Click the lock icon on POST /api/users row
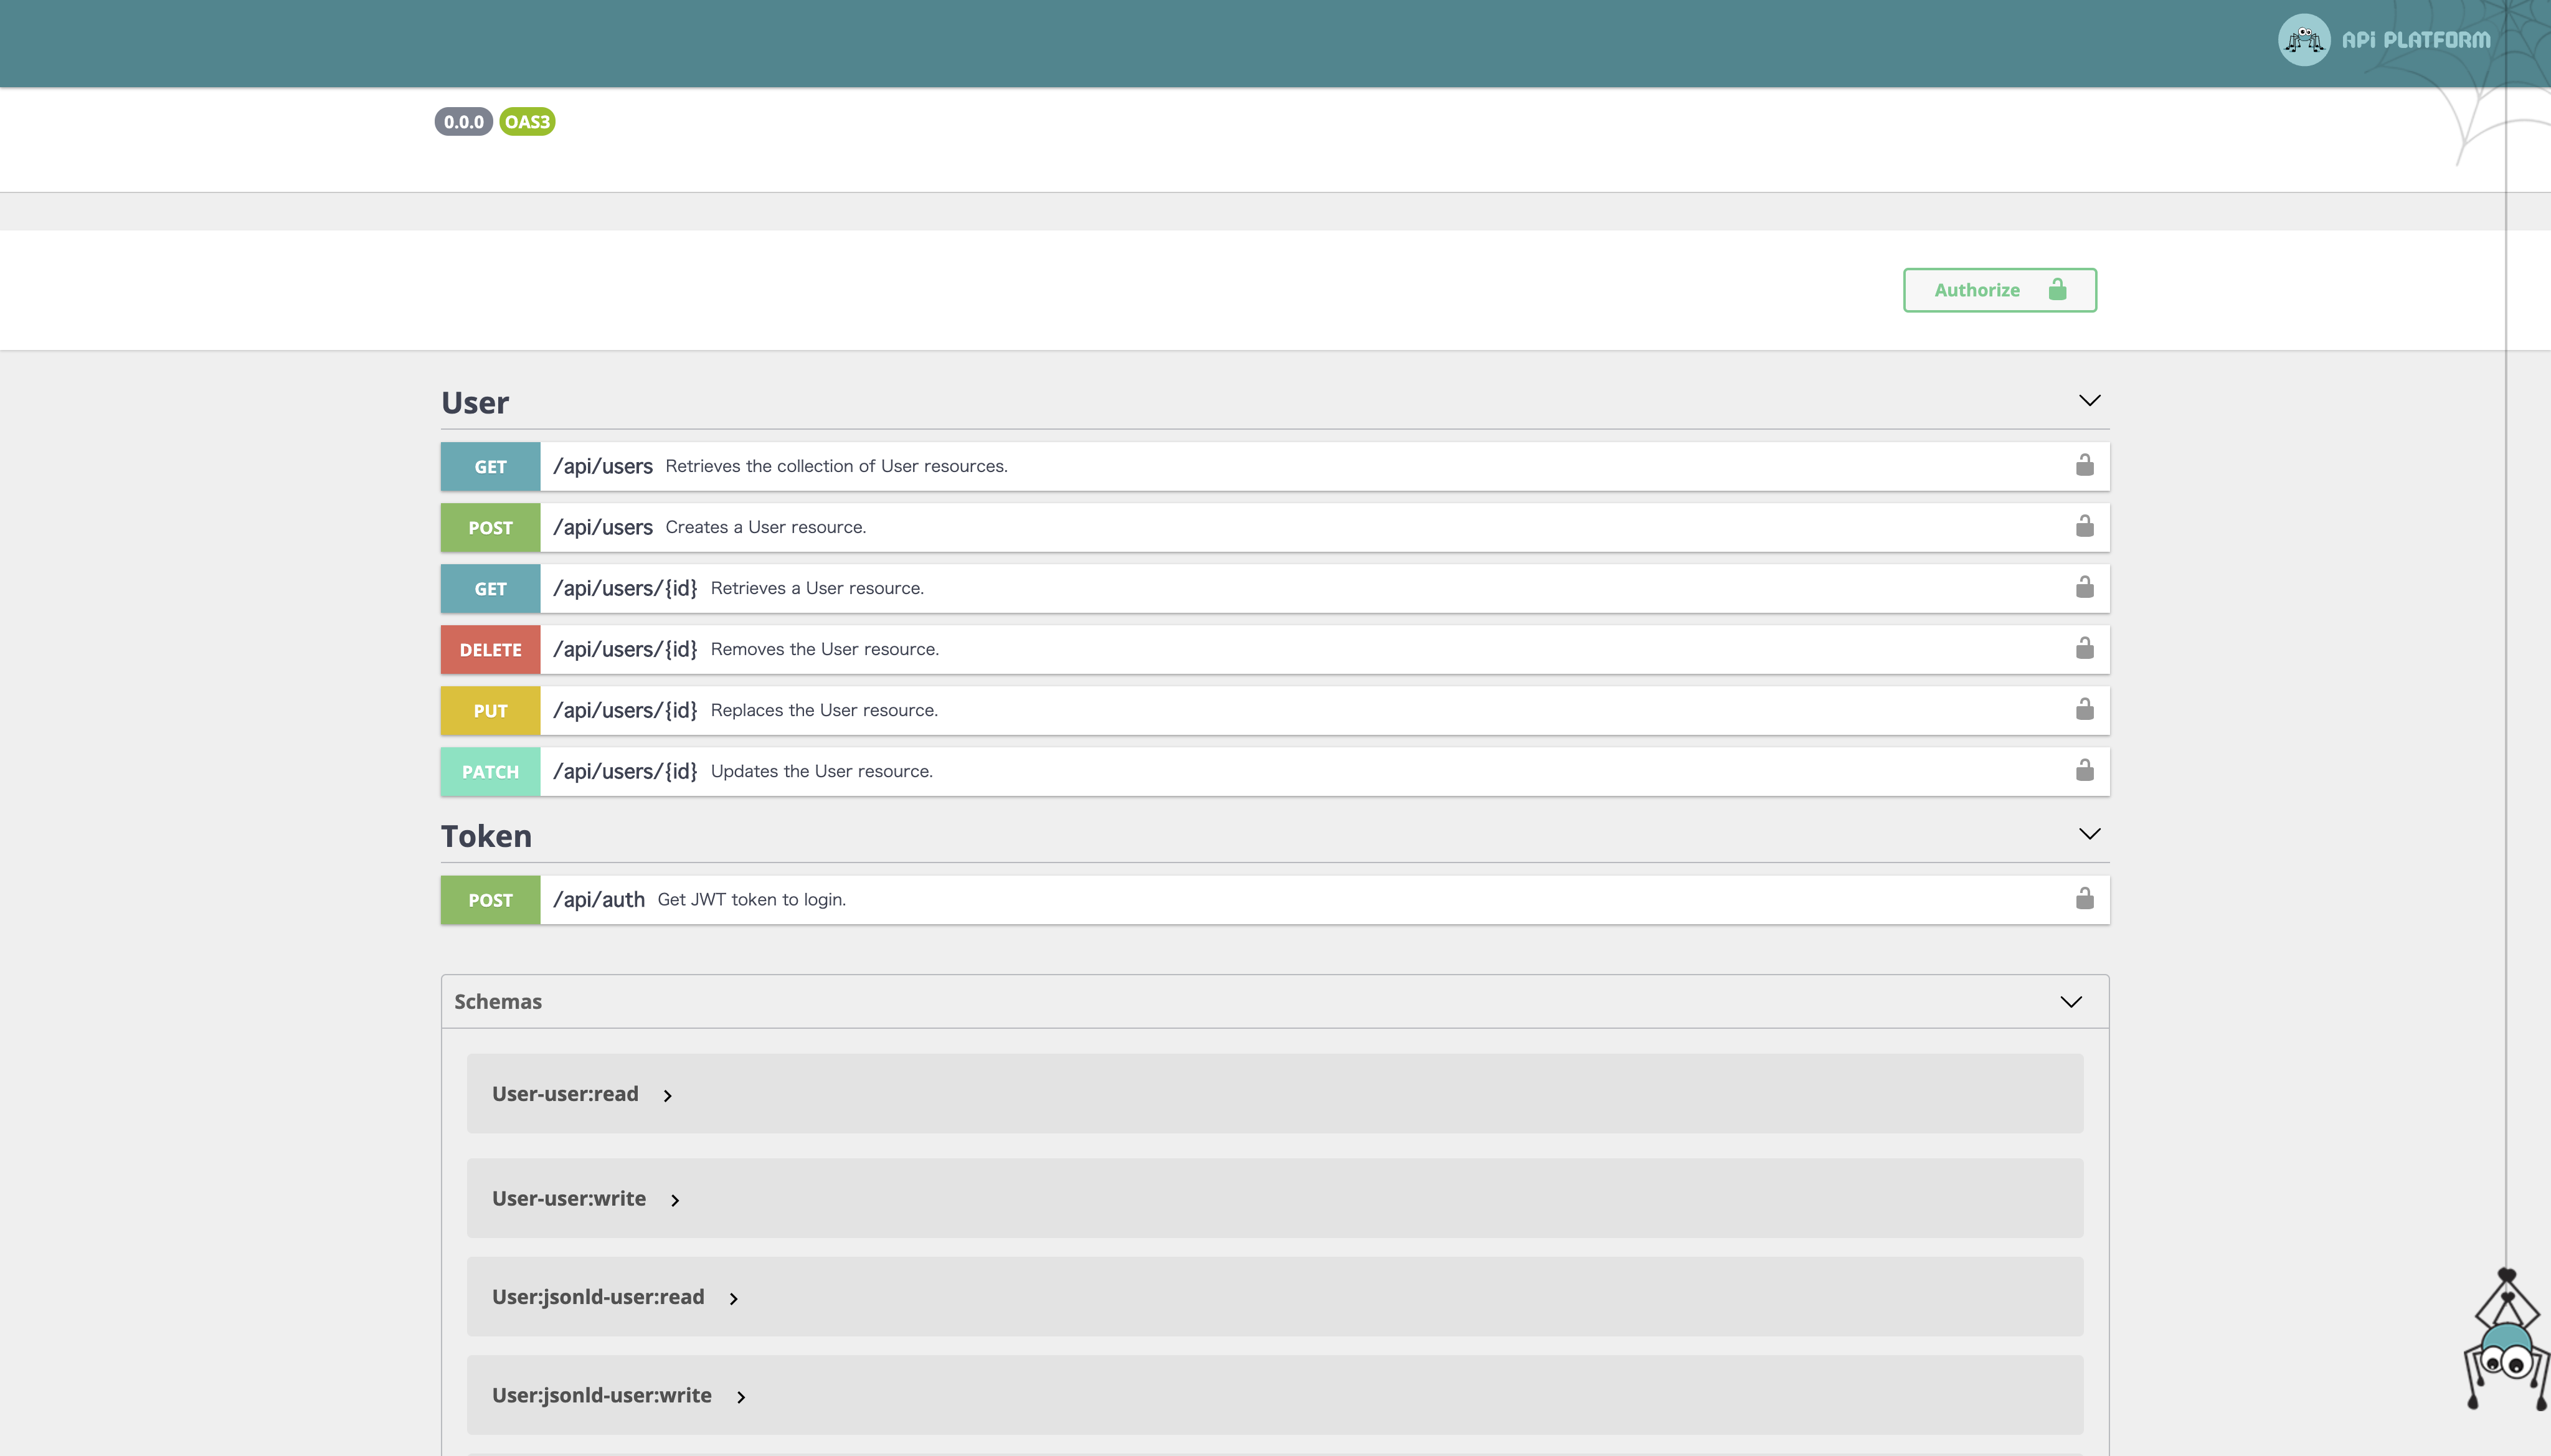 [2084, 526]
